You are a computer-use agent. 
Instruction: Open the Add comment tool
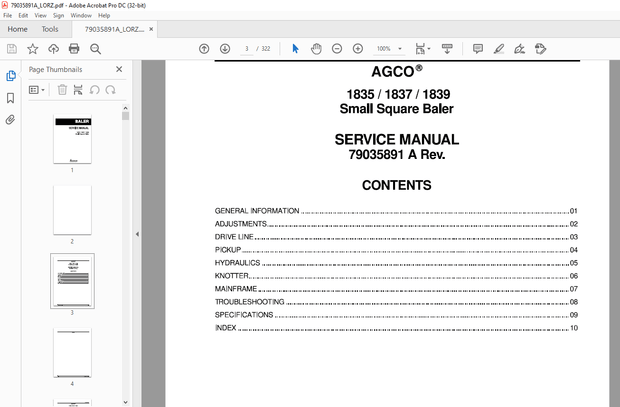(477, 48)
